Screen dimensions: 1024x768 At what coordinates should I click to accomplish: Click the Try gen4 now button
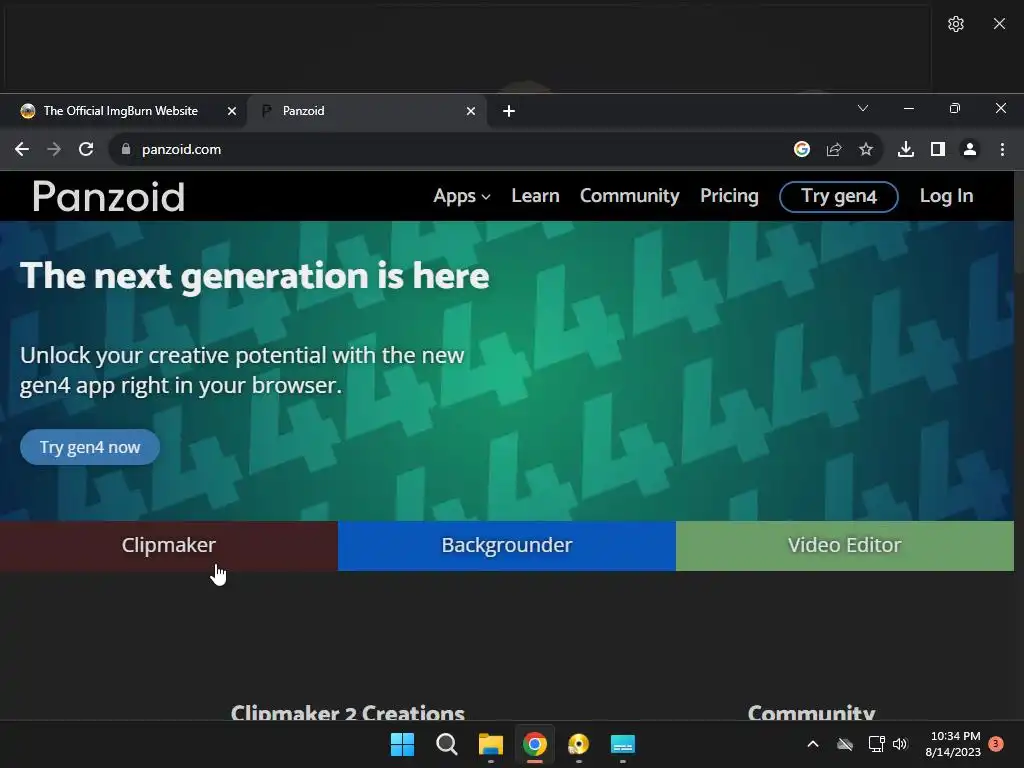90,447
